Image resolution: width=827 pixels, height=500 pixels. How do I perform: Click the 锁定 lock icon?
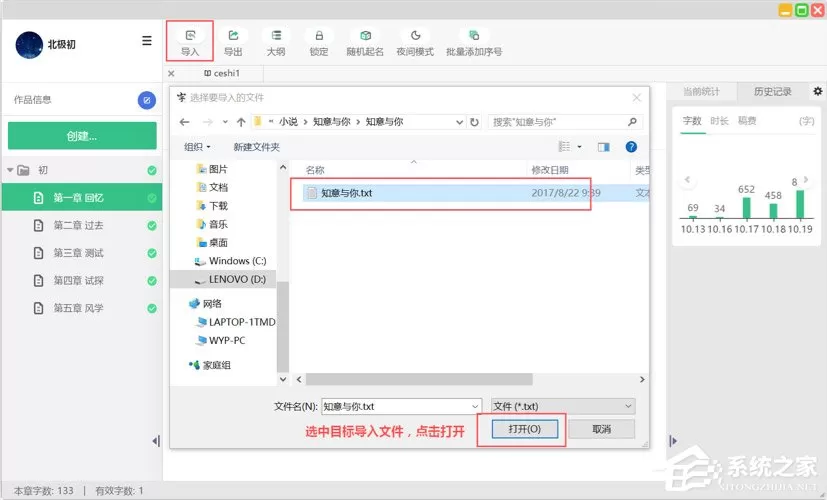[319, 35]
